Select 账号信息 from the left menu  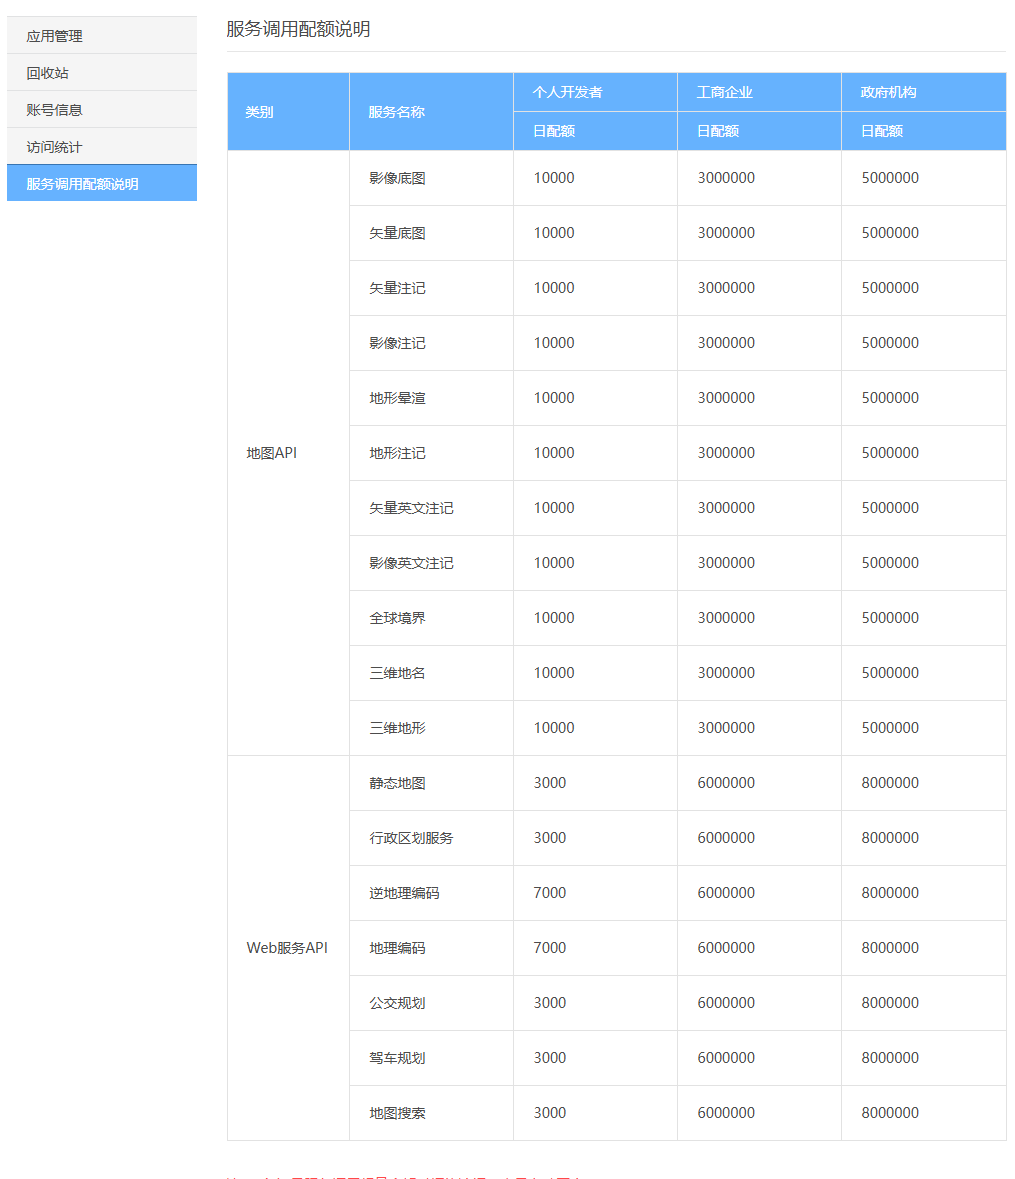coord(55,110)
